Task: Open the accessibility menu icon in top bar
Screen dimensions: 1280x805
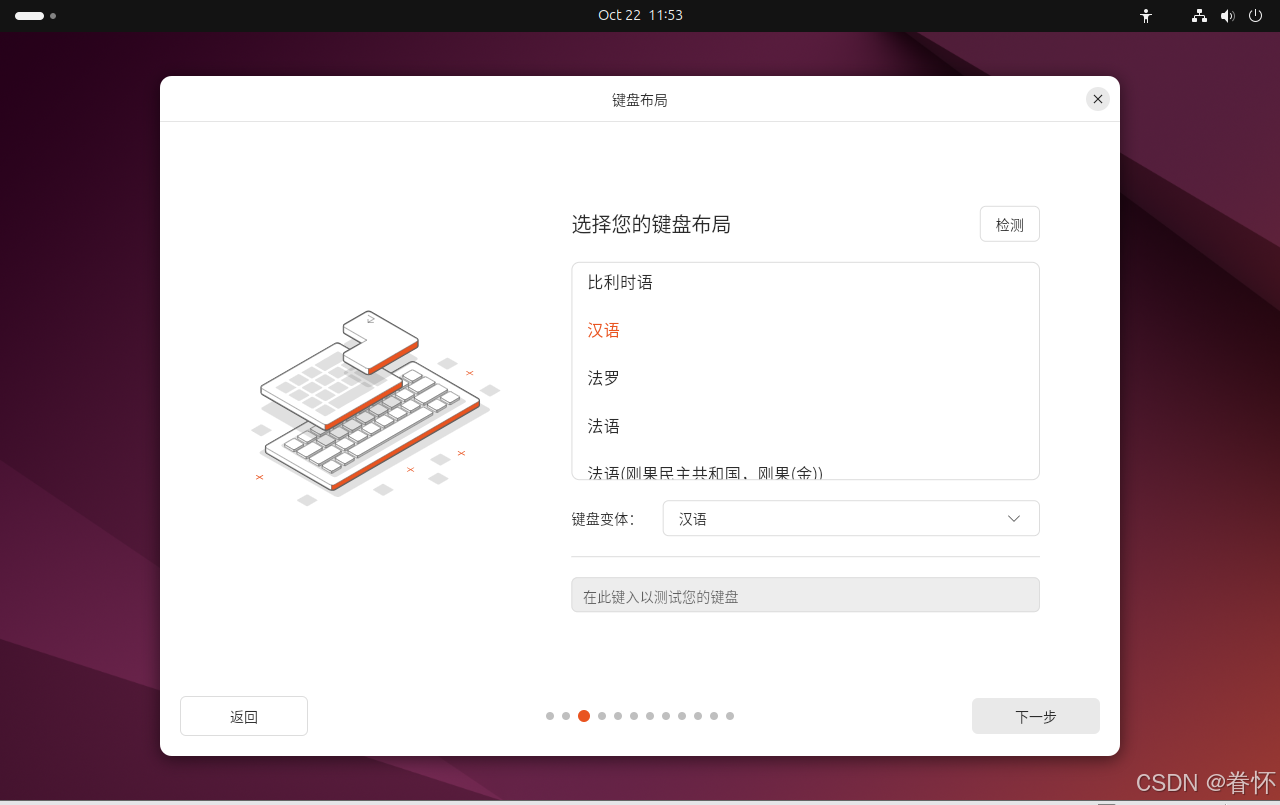Action: click(x=1146, y=16)
